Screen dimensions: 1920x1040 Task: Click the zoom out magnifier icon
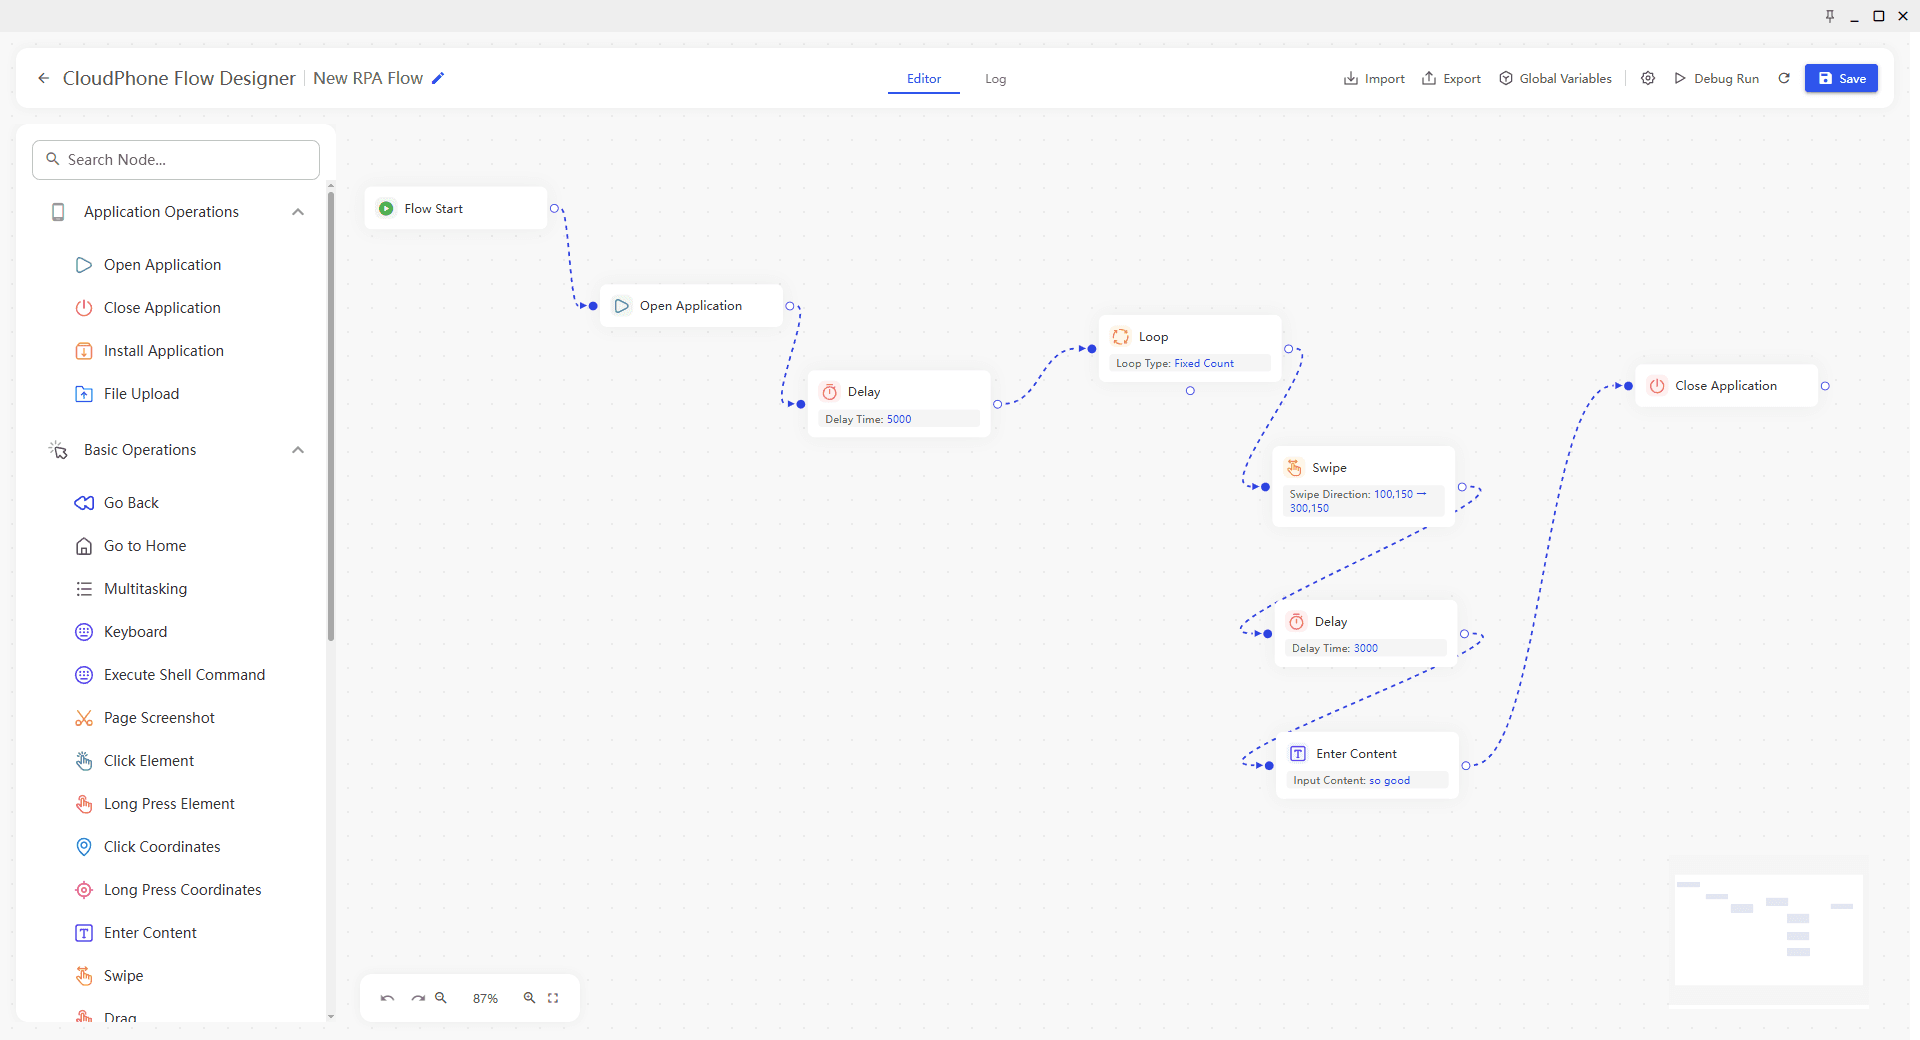click(441, 998)
